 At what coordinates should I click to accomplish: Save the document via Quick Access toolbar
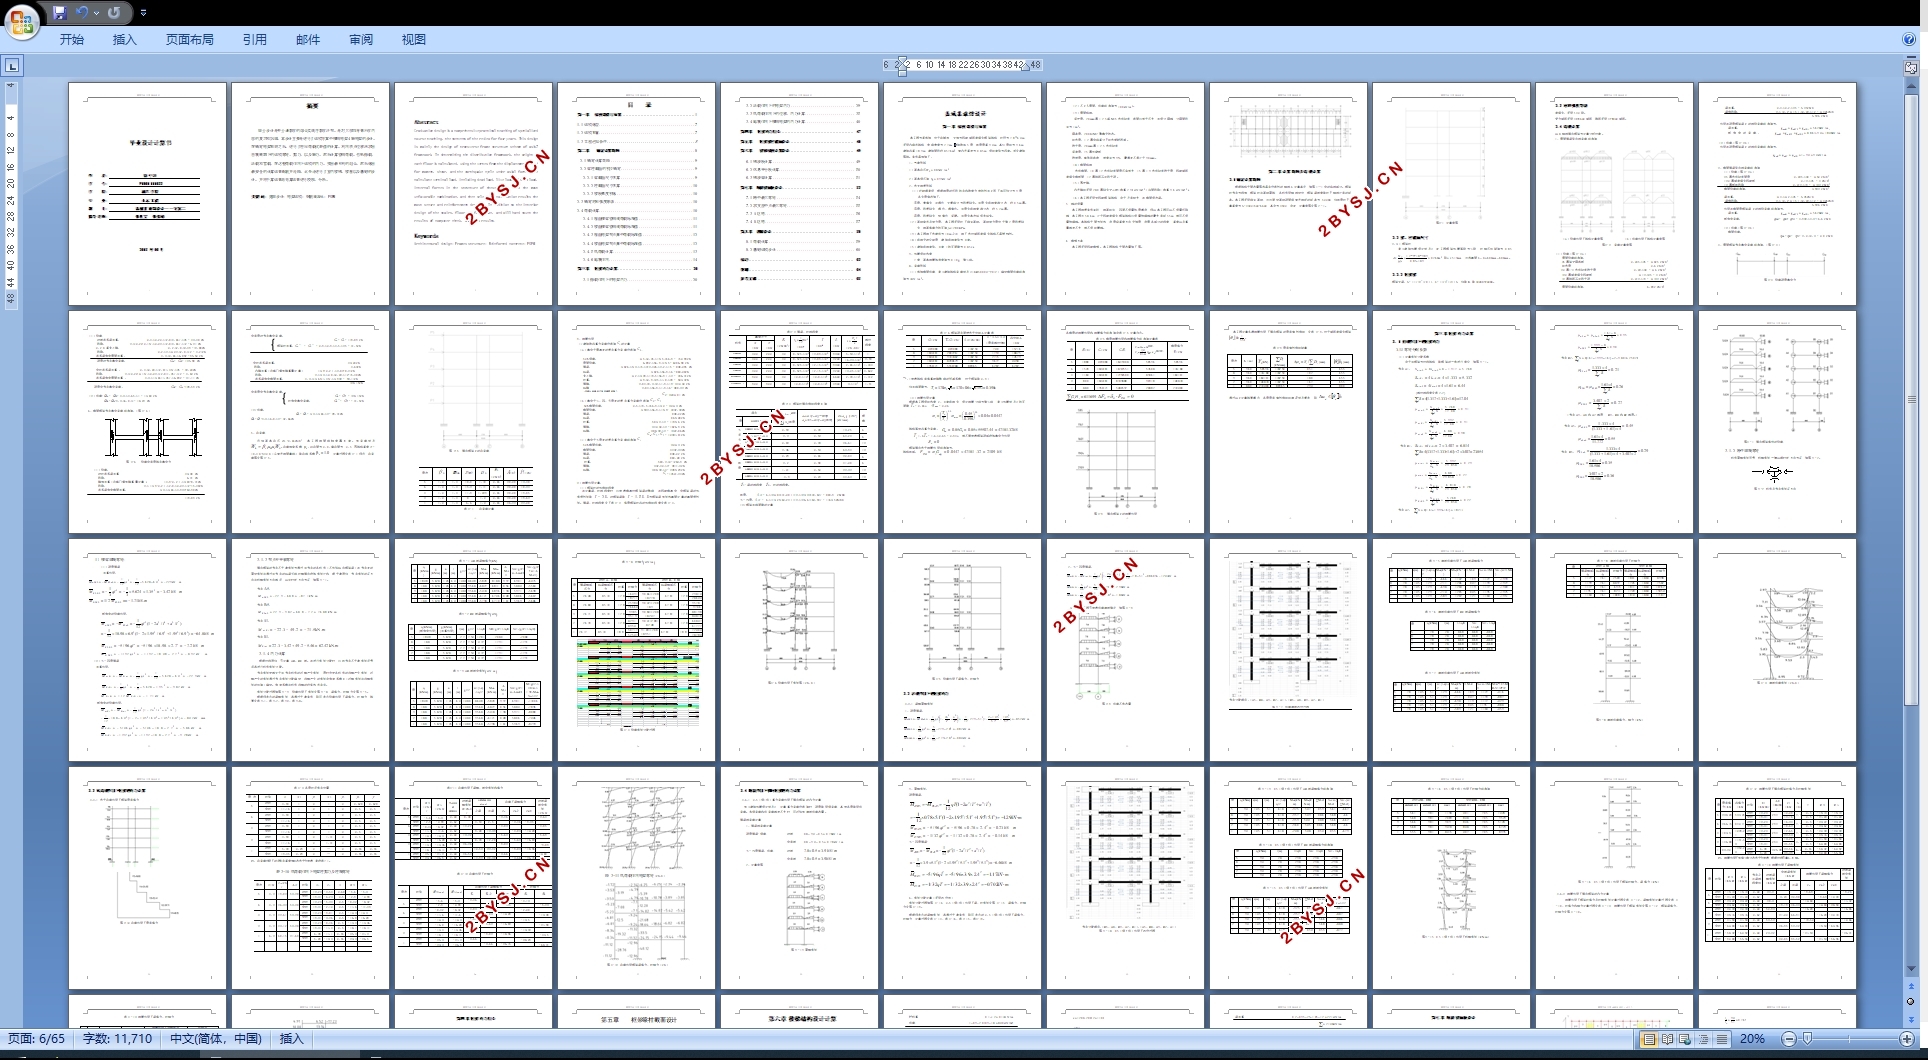pyautogui.click(x=59, y=12)
